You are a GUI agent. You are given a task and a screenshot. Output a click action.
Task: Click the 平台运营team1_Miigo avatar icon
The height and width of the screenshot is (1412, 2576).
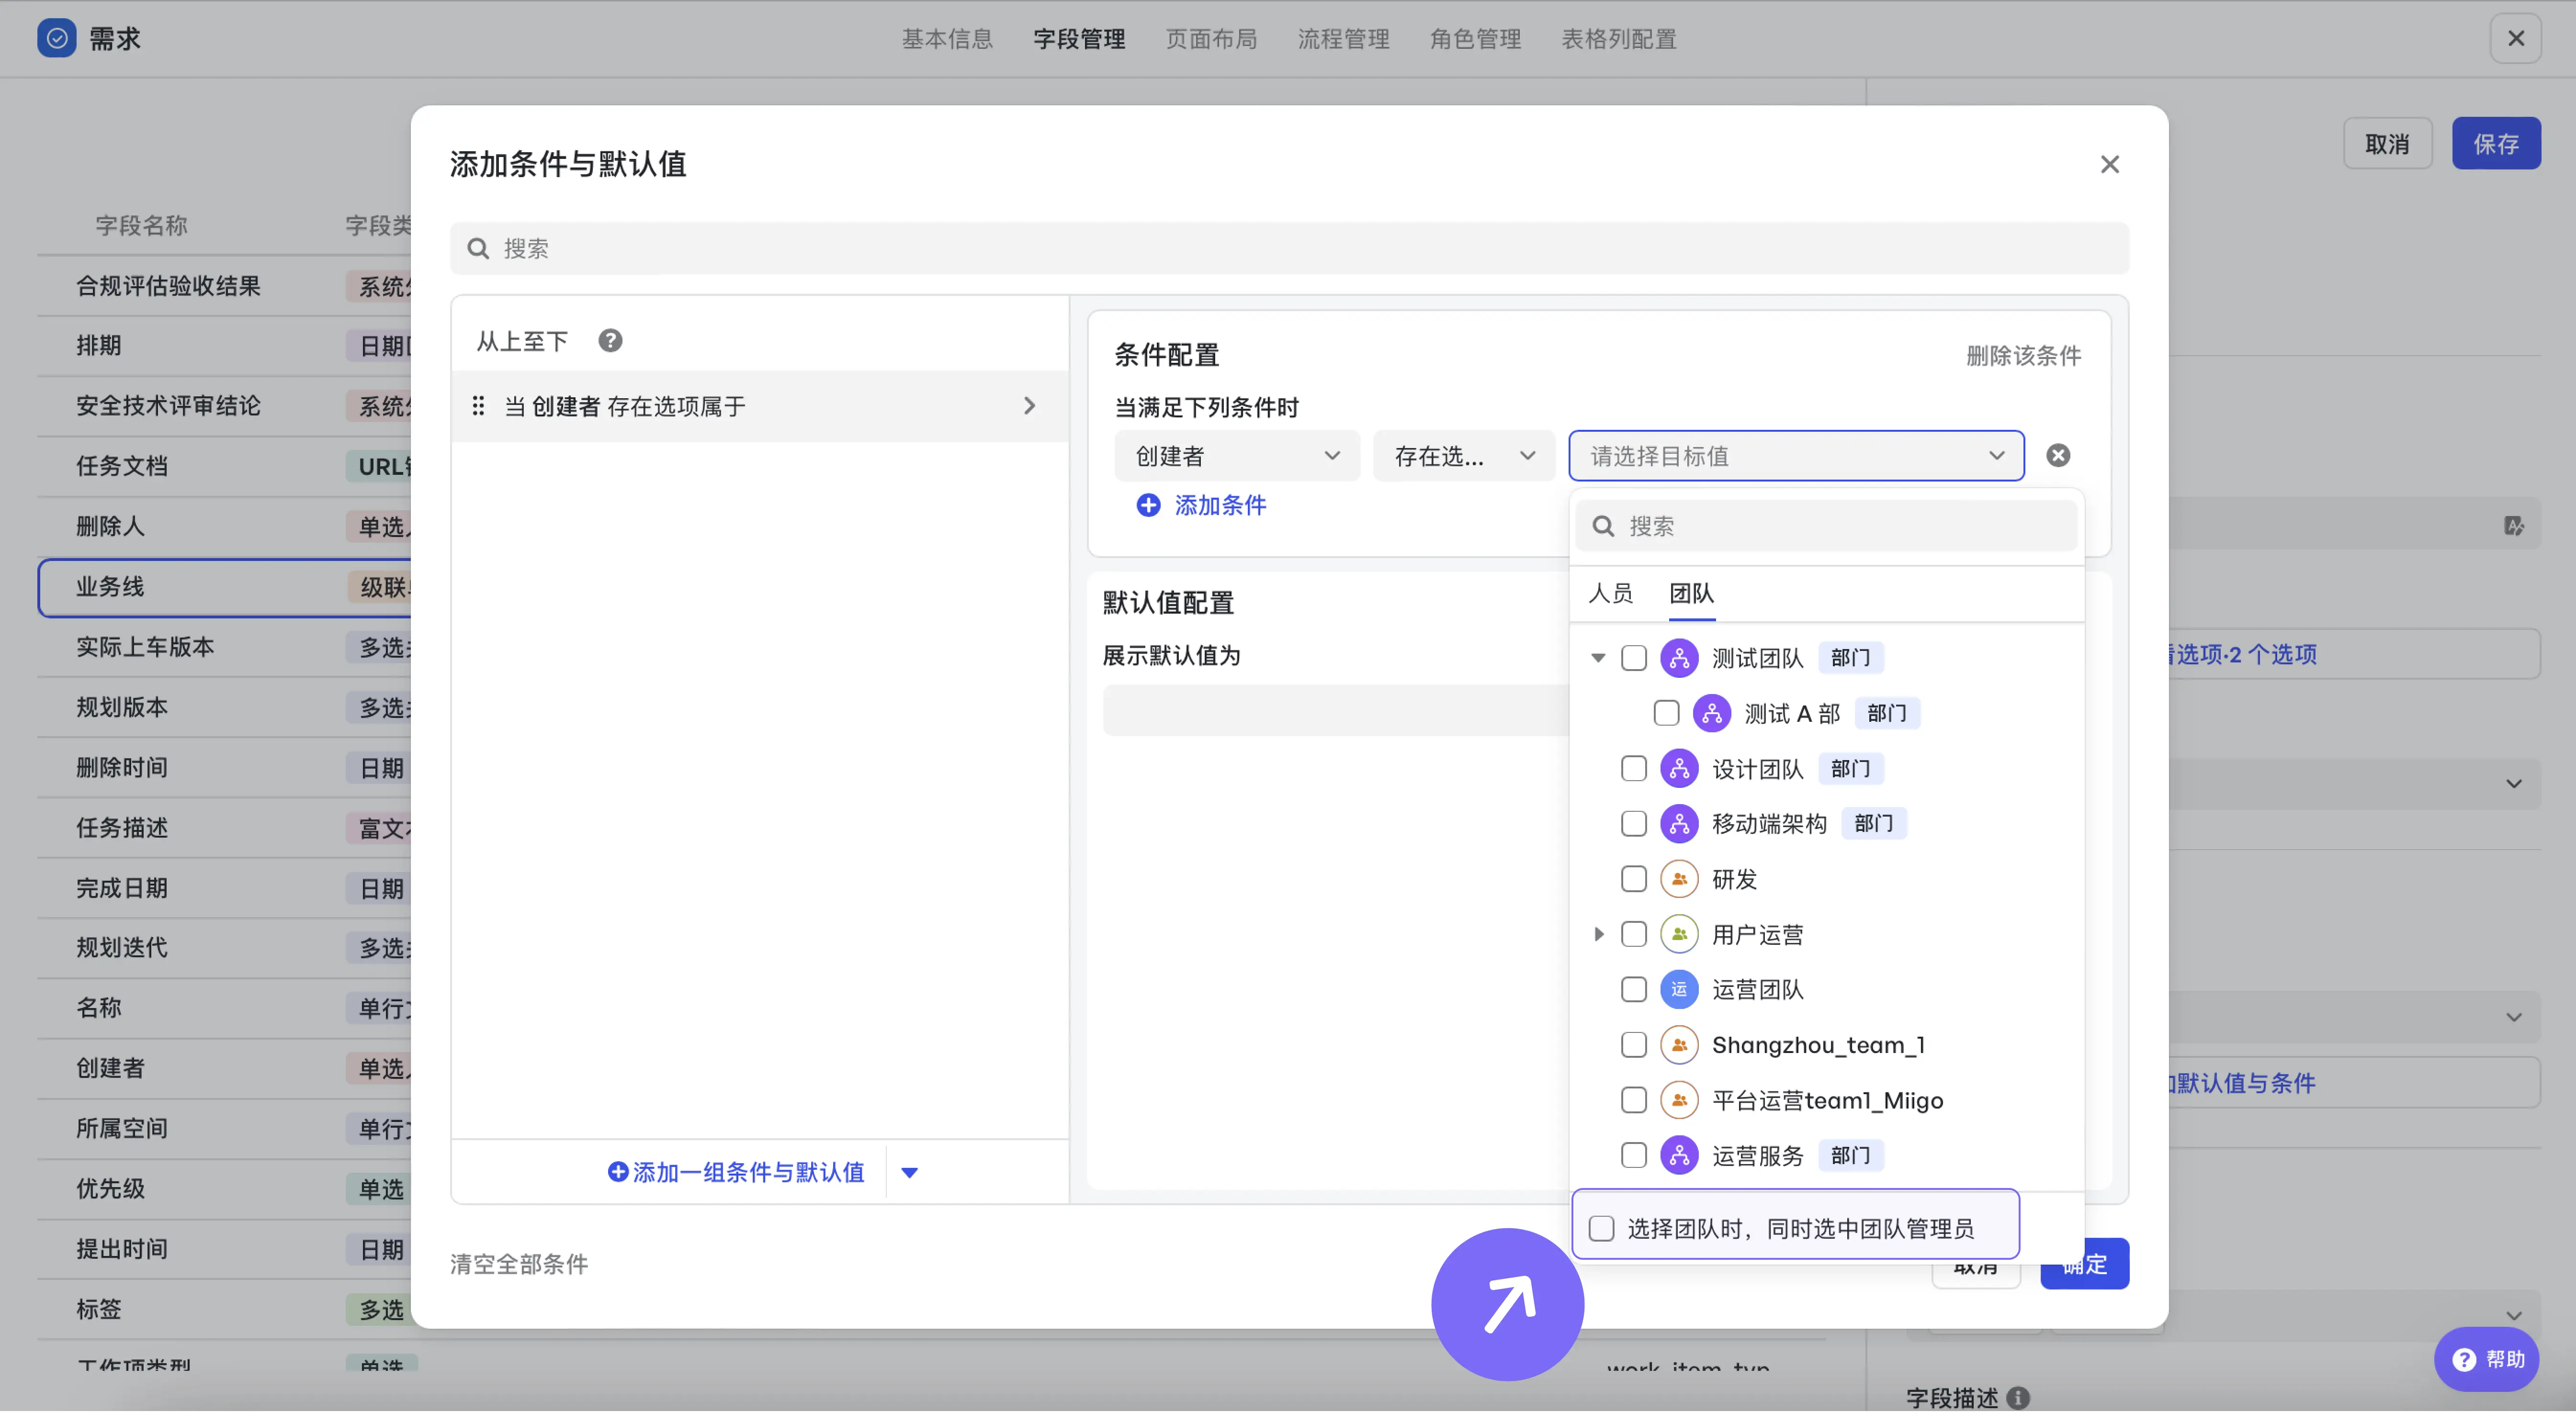pos(1679,1100)
